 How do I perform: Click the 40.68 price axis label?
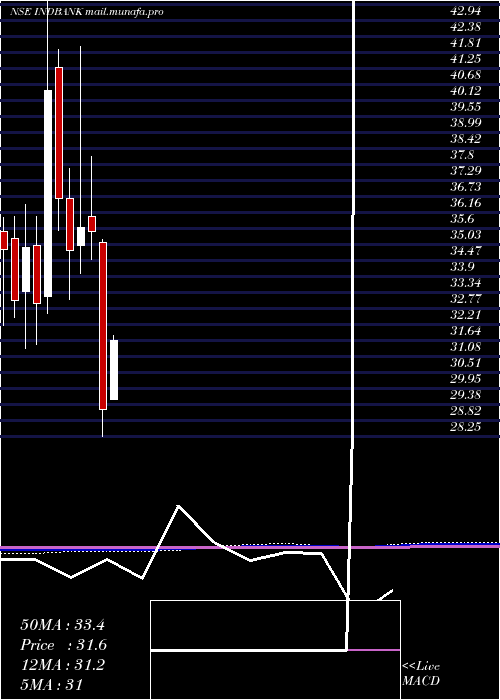coord(466,75)
